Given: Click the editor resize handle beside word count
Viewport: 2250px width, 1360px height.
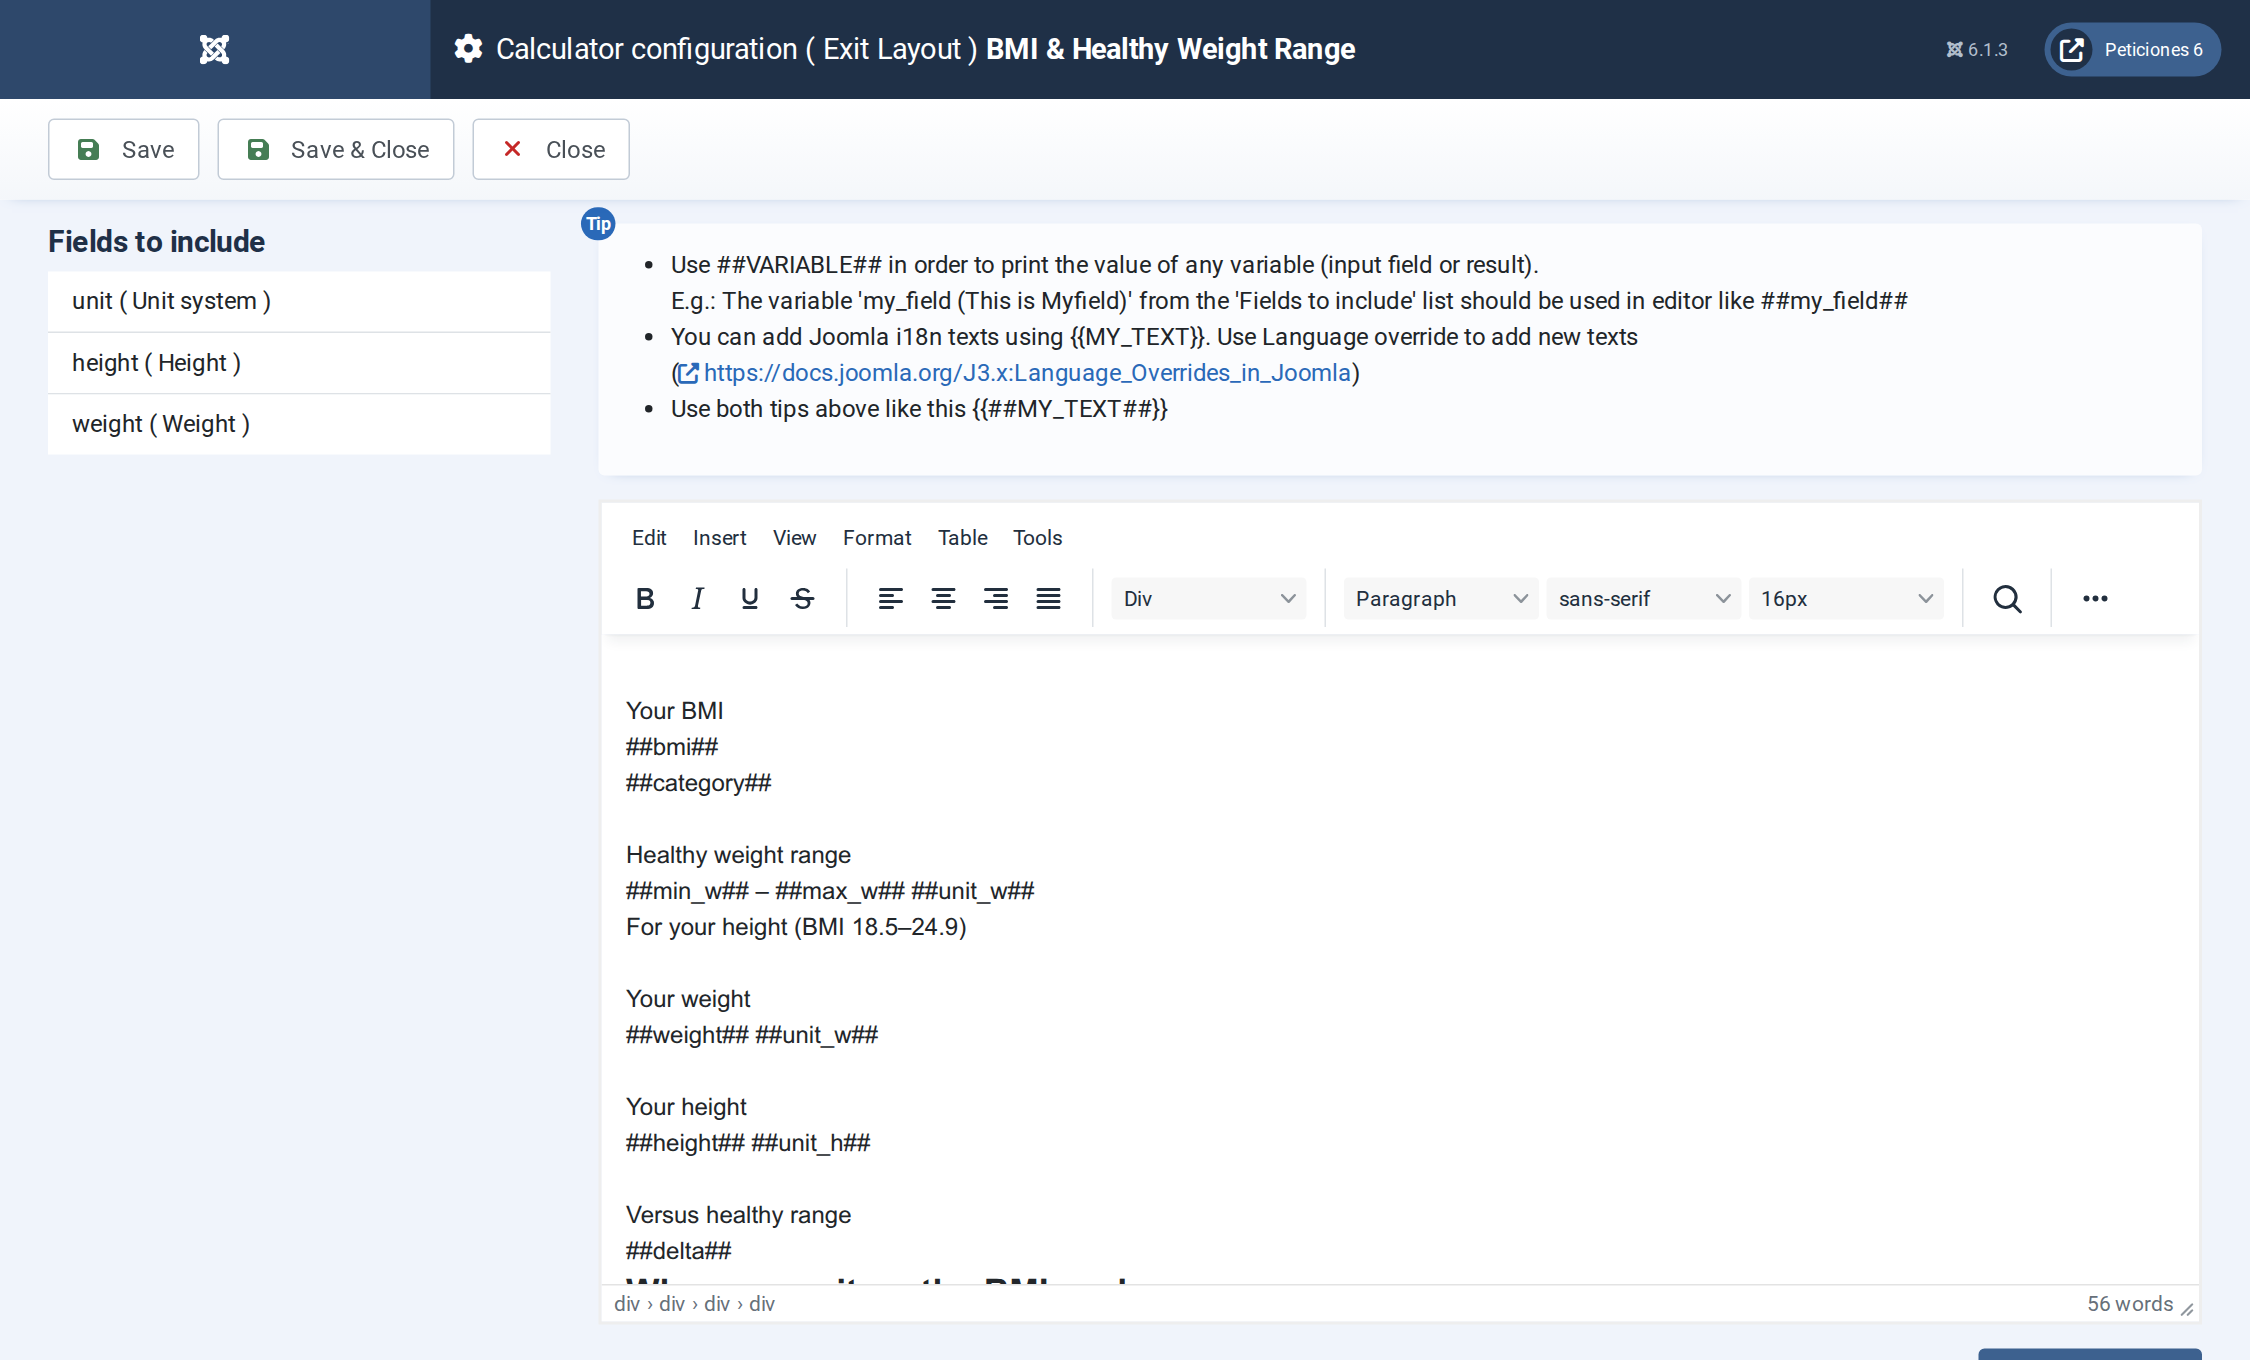Looking at the screenshot, I should pyautogui.click(x=2187, y=1309).
